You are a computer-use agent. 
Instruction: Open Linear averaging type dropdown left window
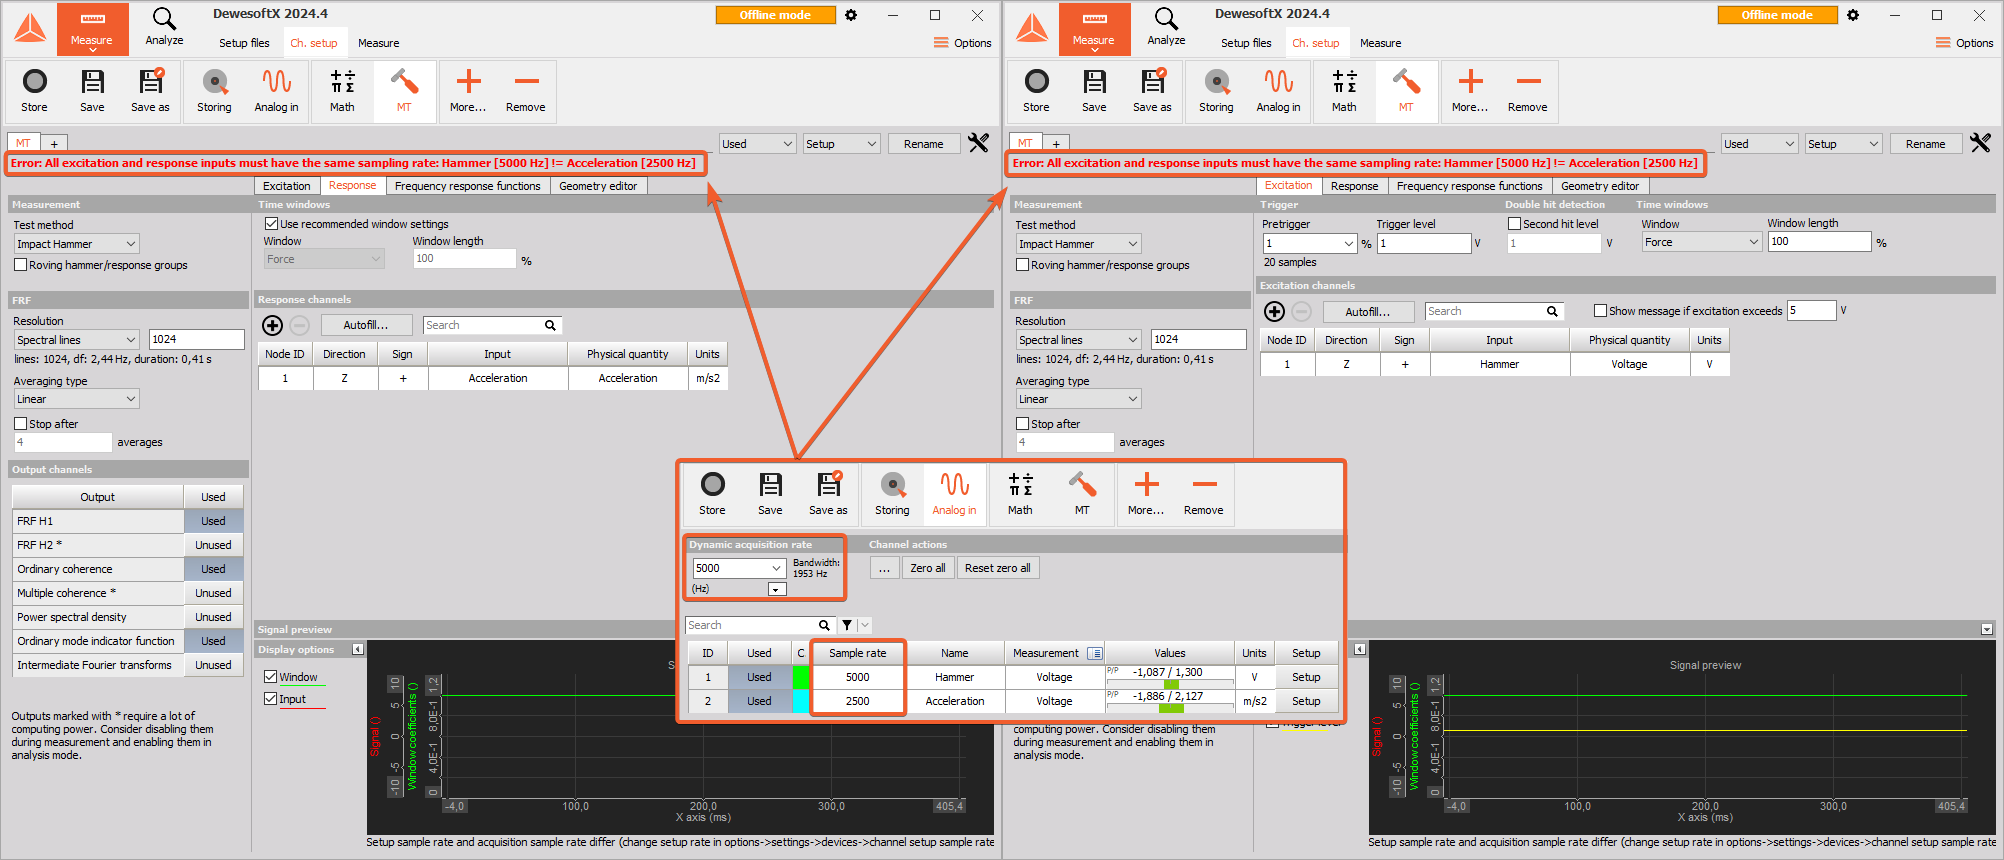[x=76, y=399]
